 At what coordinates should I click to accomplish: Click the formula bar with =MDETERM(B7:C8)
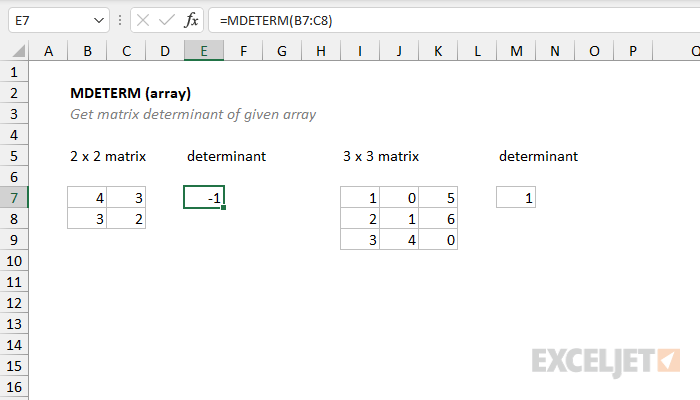(450, 20)
